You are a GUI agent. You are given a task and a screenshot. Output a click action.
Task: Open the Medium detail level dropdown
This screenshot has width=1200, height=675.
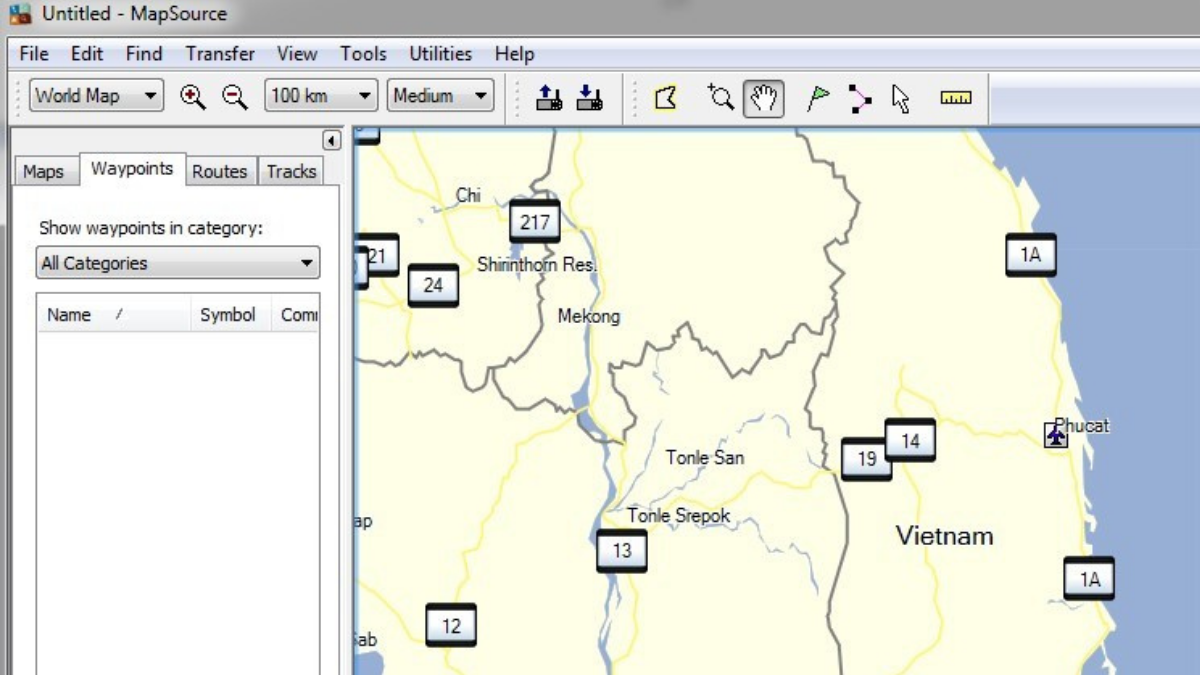441,96
